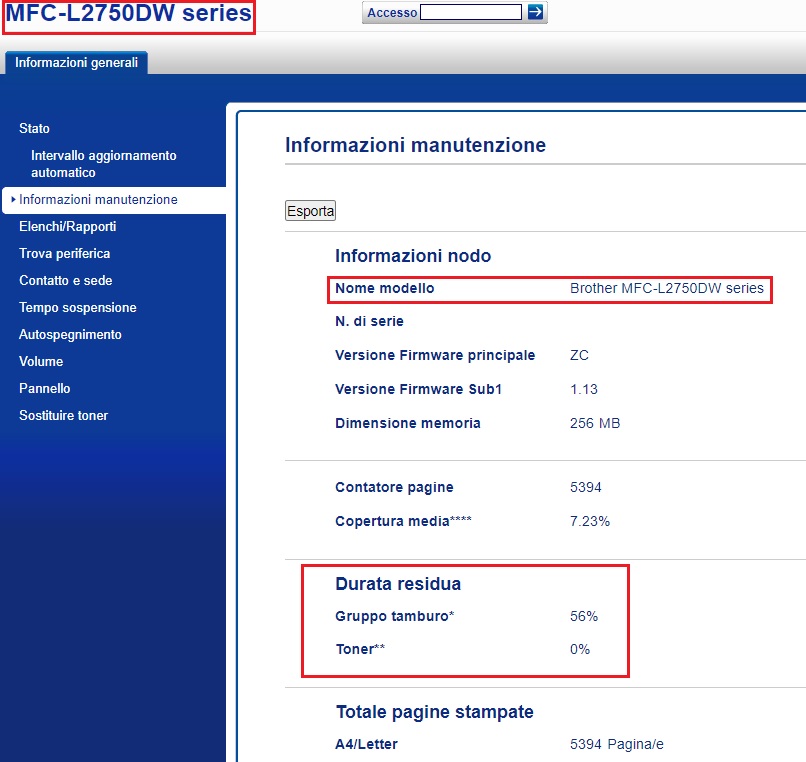Go to Pannello settings
This screenshot has width=806, height=762.
(45, 389)
